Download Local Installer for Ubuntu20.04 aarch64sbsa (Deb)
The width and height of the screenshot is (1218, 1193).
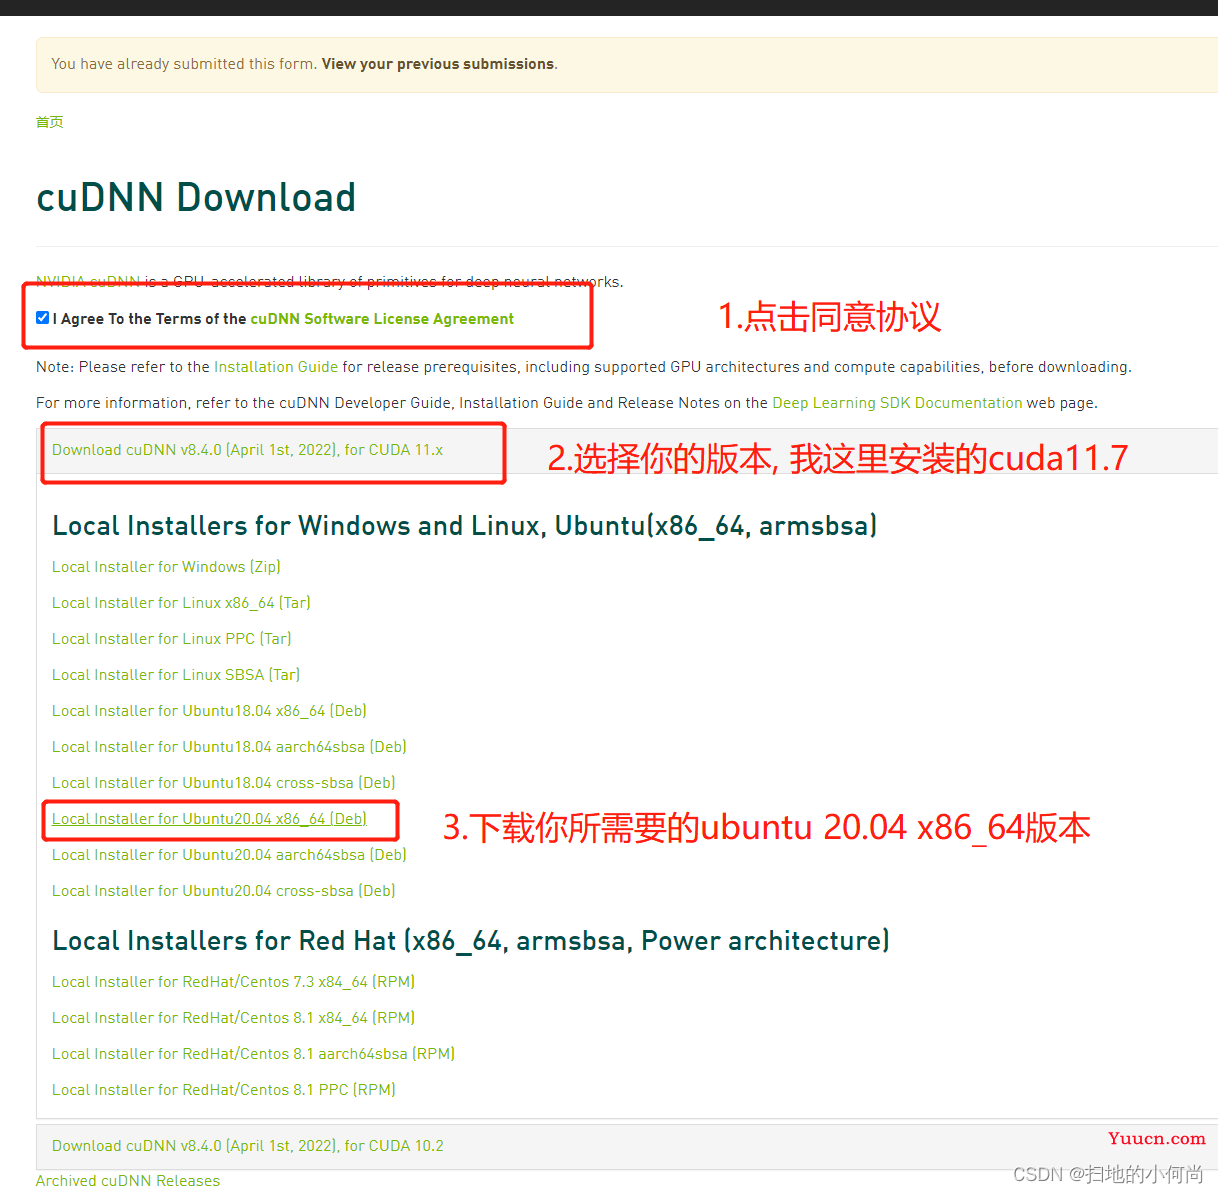(x=229, y=855)
